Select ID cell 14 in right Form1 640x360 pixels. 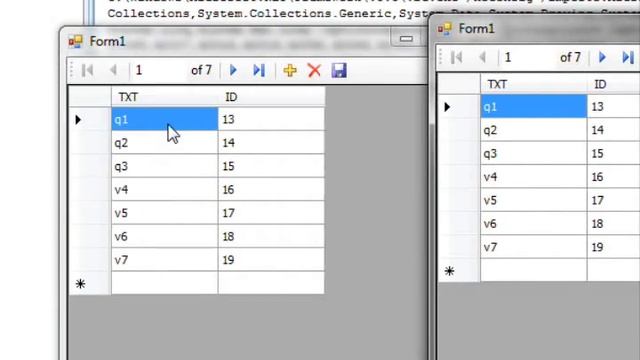[614, 130]
